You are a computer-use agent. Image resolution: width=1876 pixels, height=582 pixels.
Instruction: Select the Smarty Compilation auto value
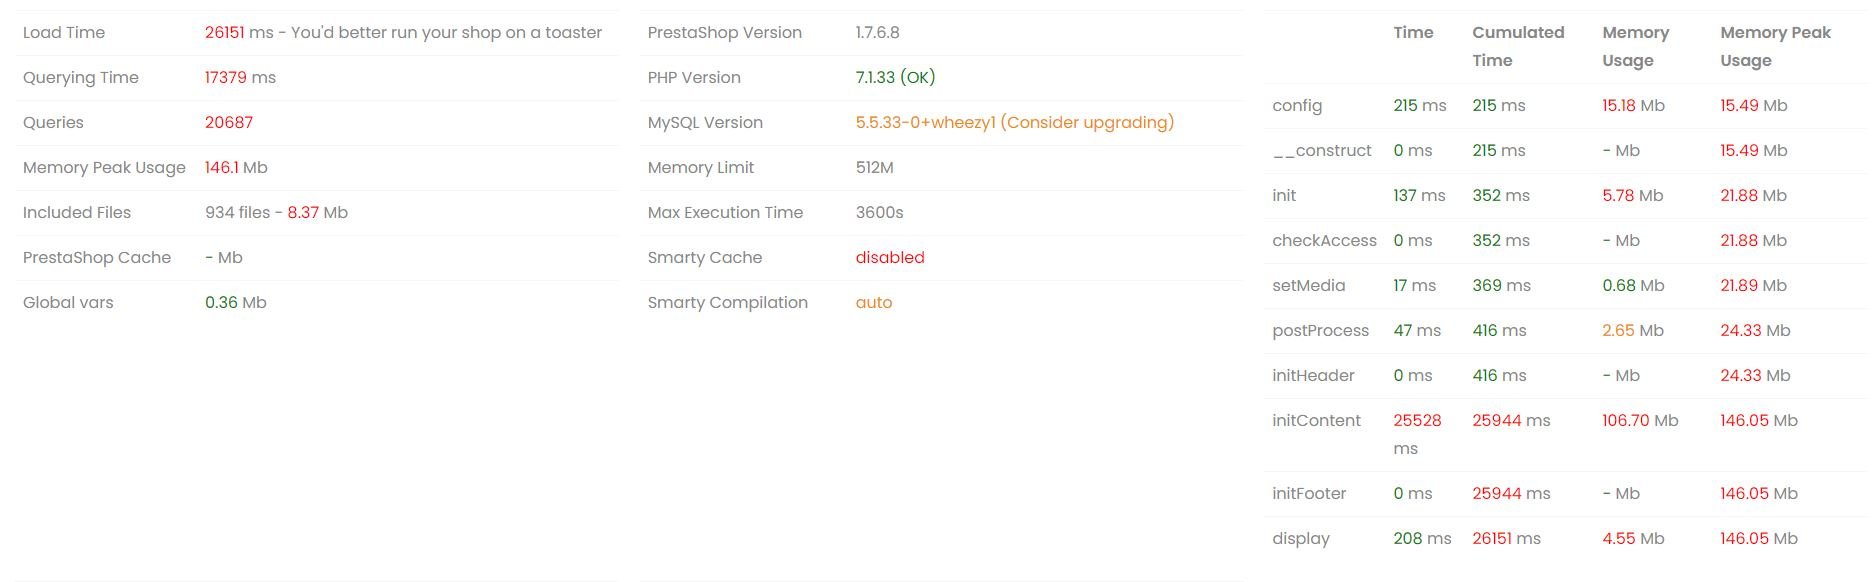(874, 302)
